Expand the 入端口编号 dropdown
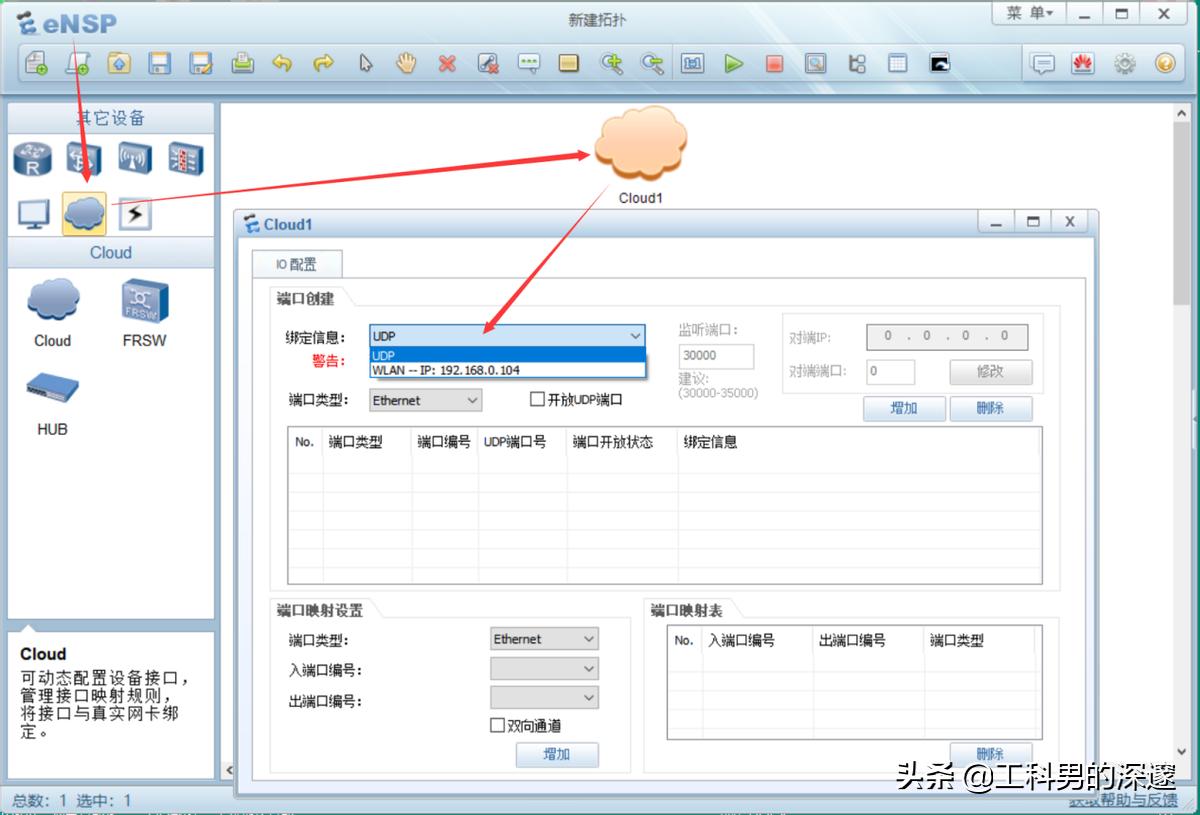 [x=544, y=668]
